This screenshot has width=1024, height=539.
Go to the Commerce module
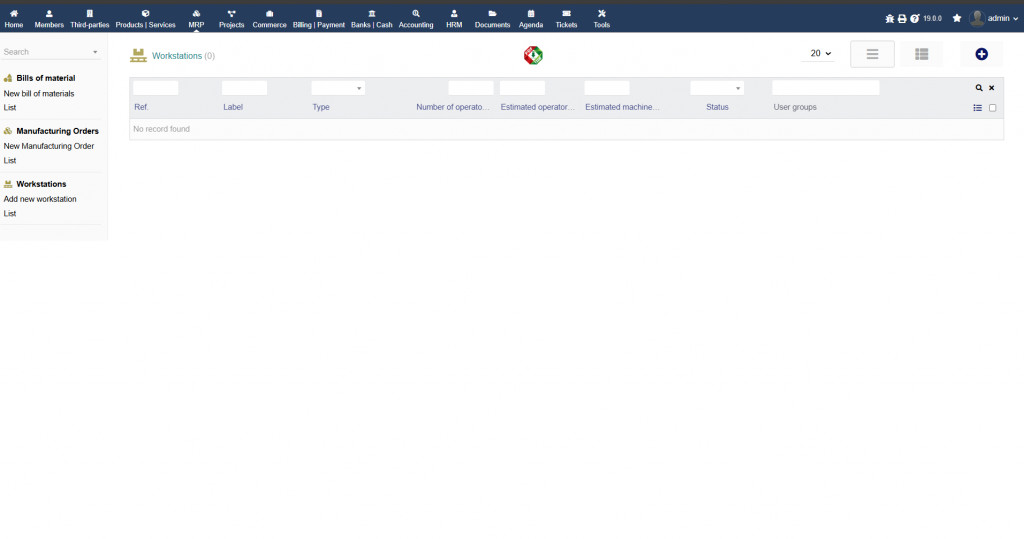click(x=269, y=19)
